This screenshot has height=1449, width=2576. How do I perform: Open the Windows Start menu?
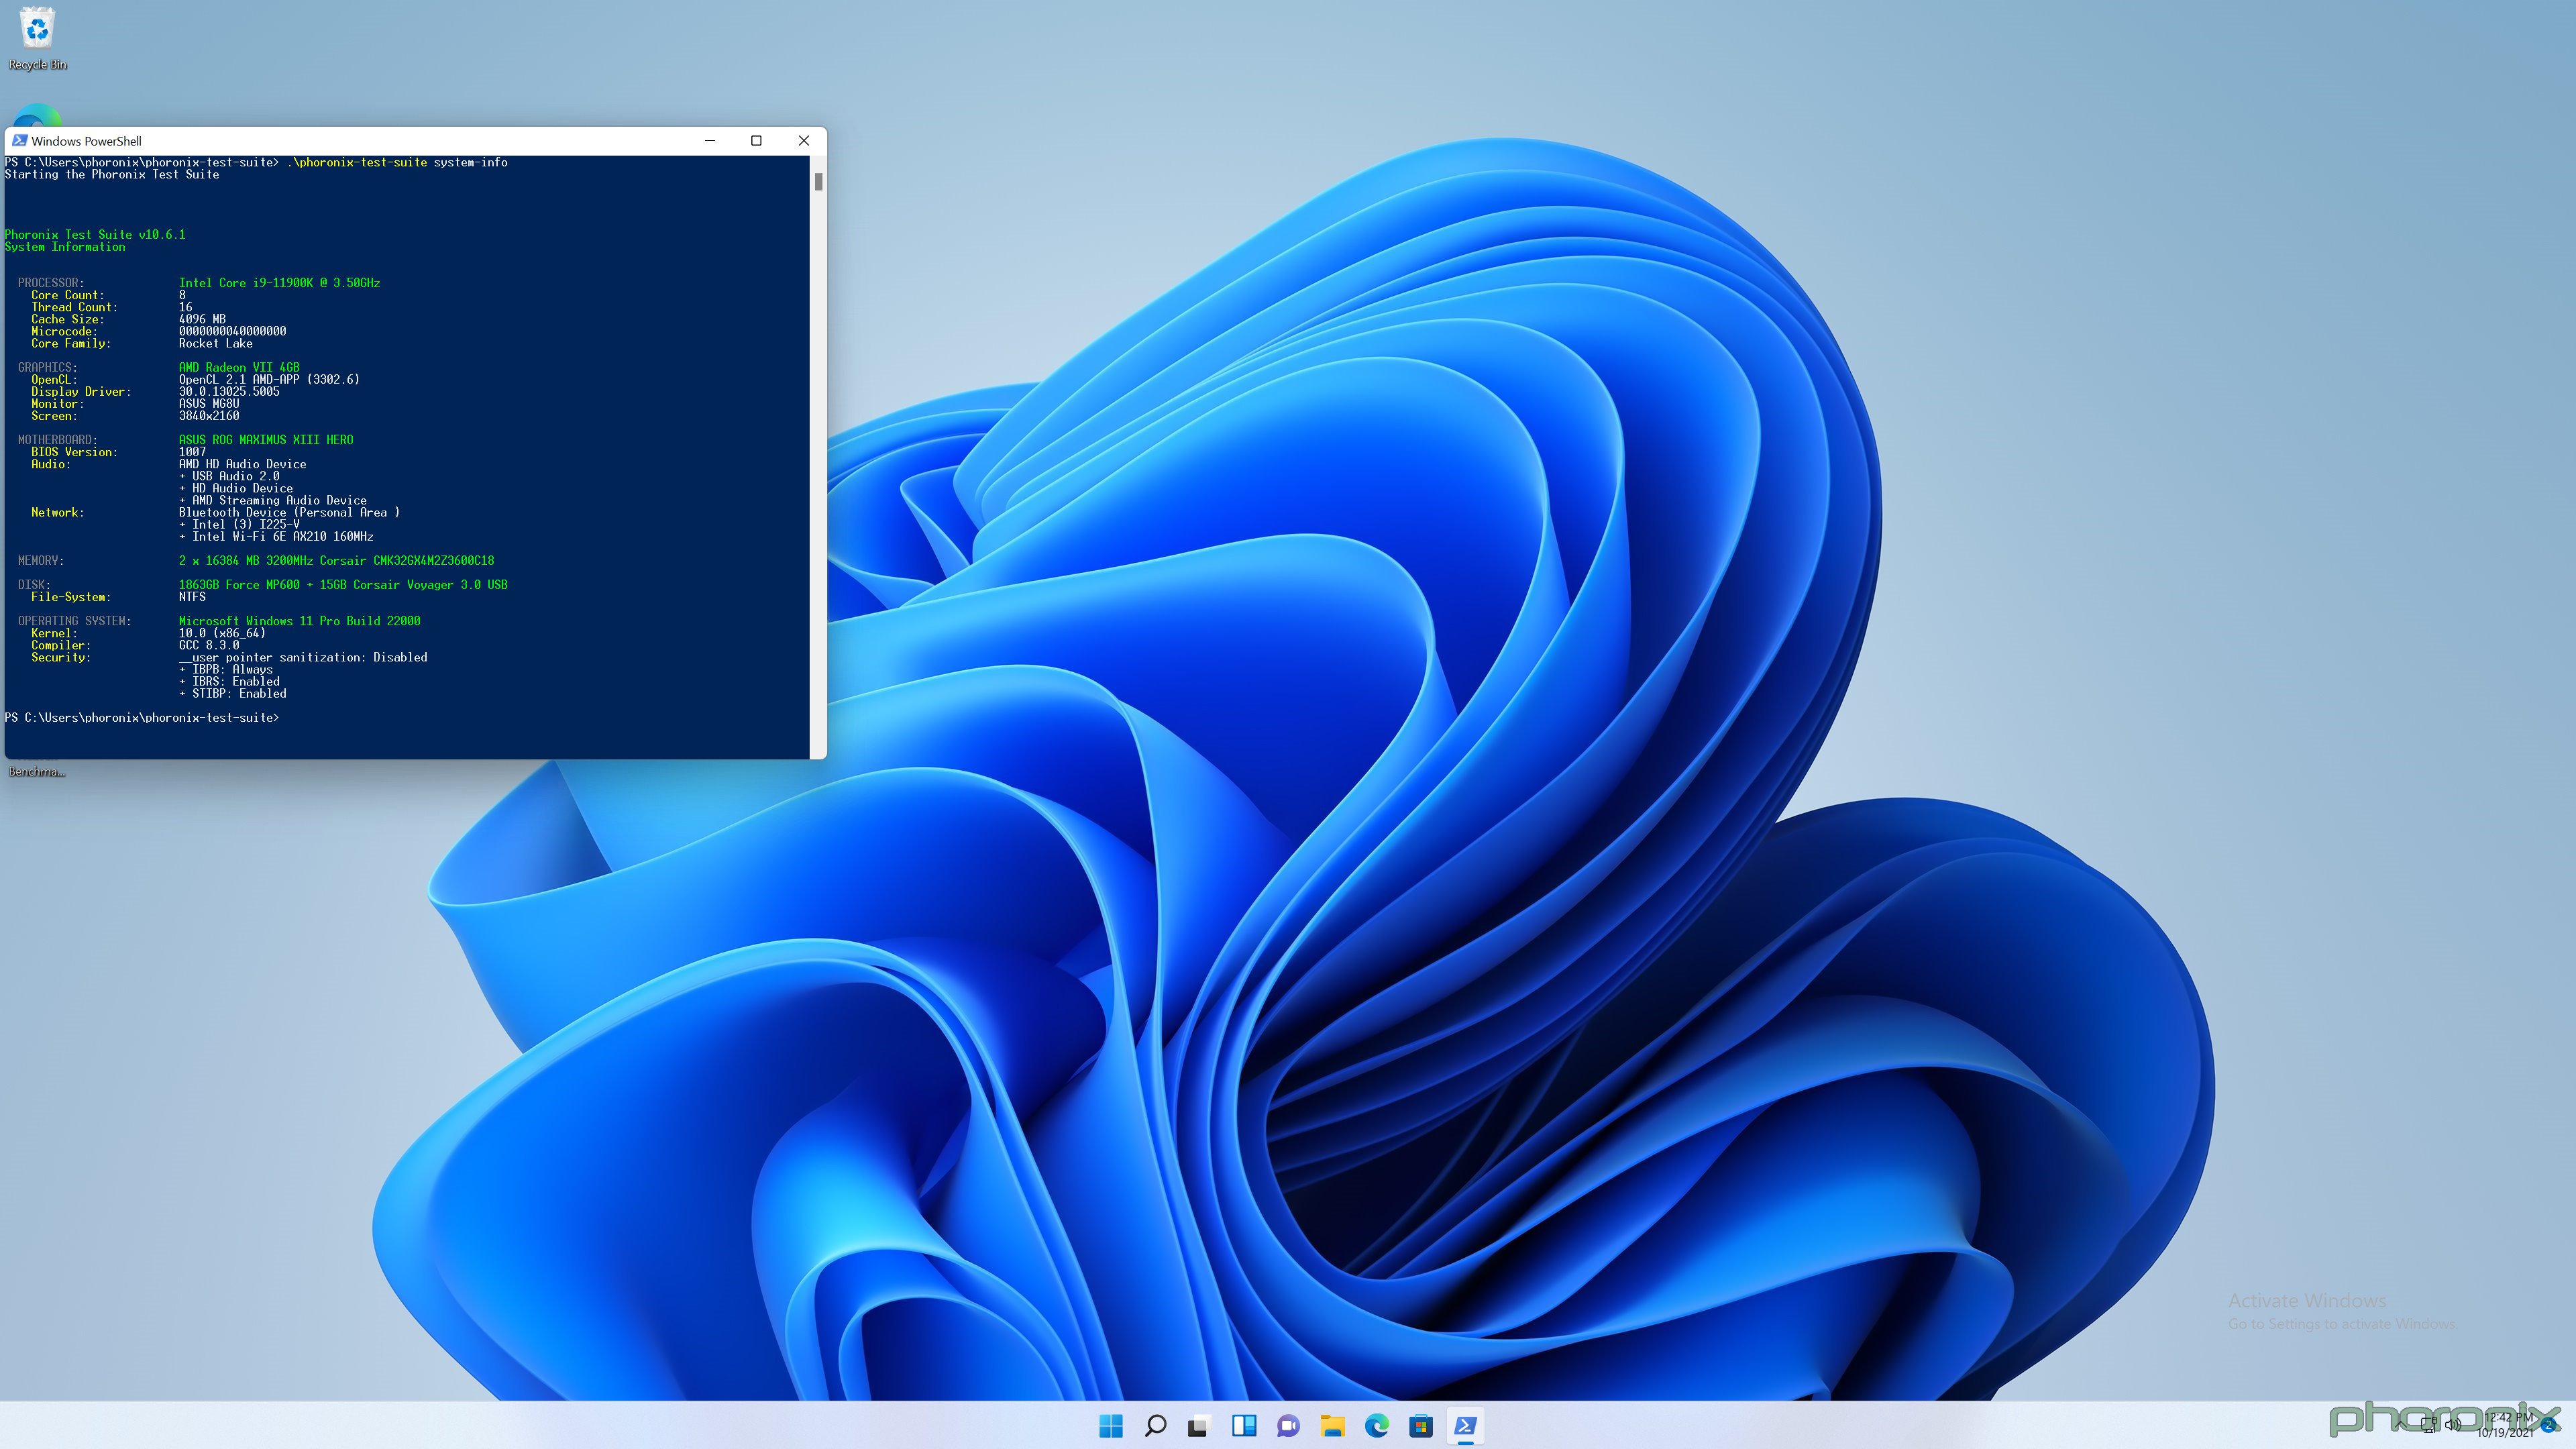pyautogui.click(x=1111, y=1426)
